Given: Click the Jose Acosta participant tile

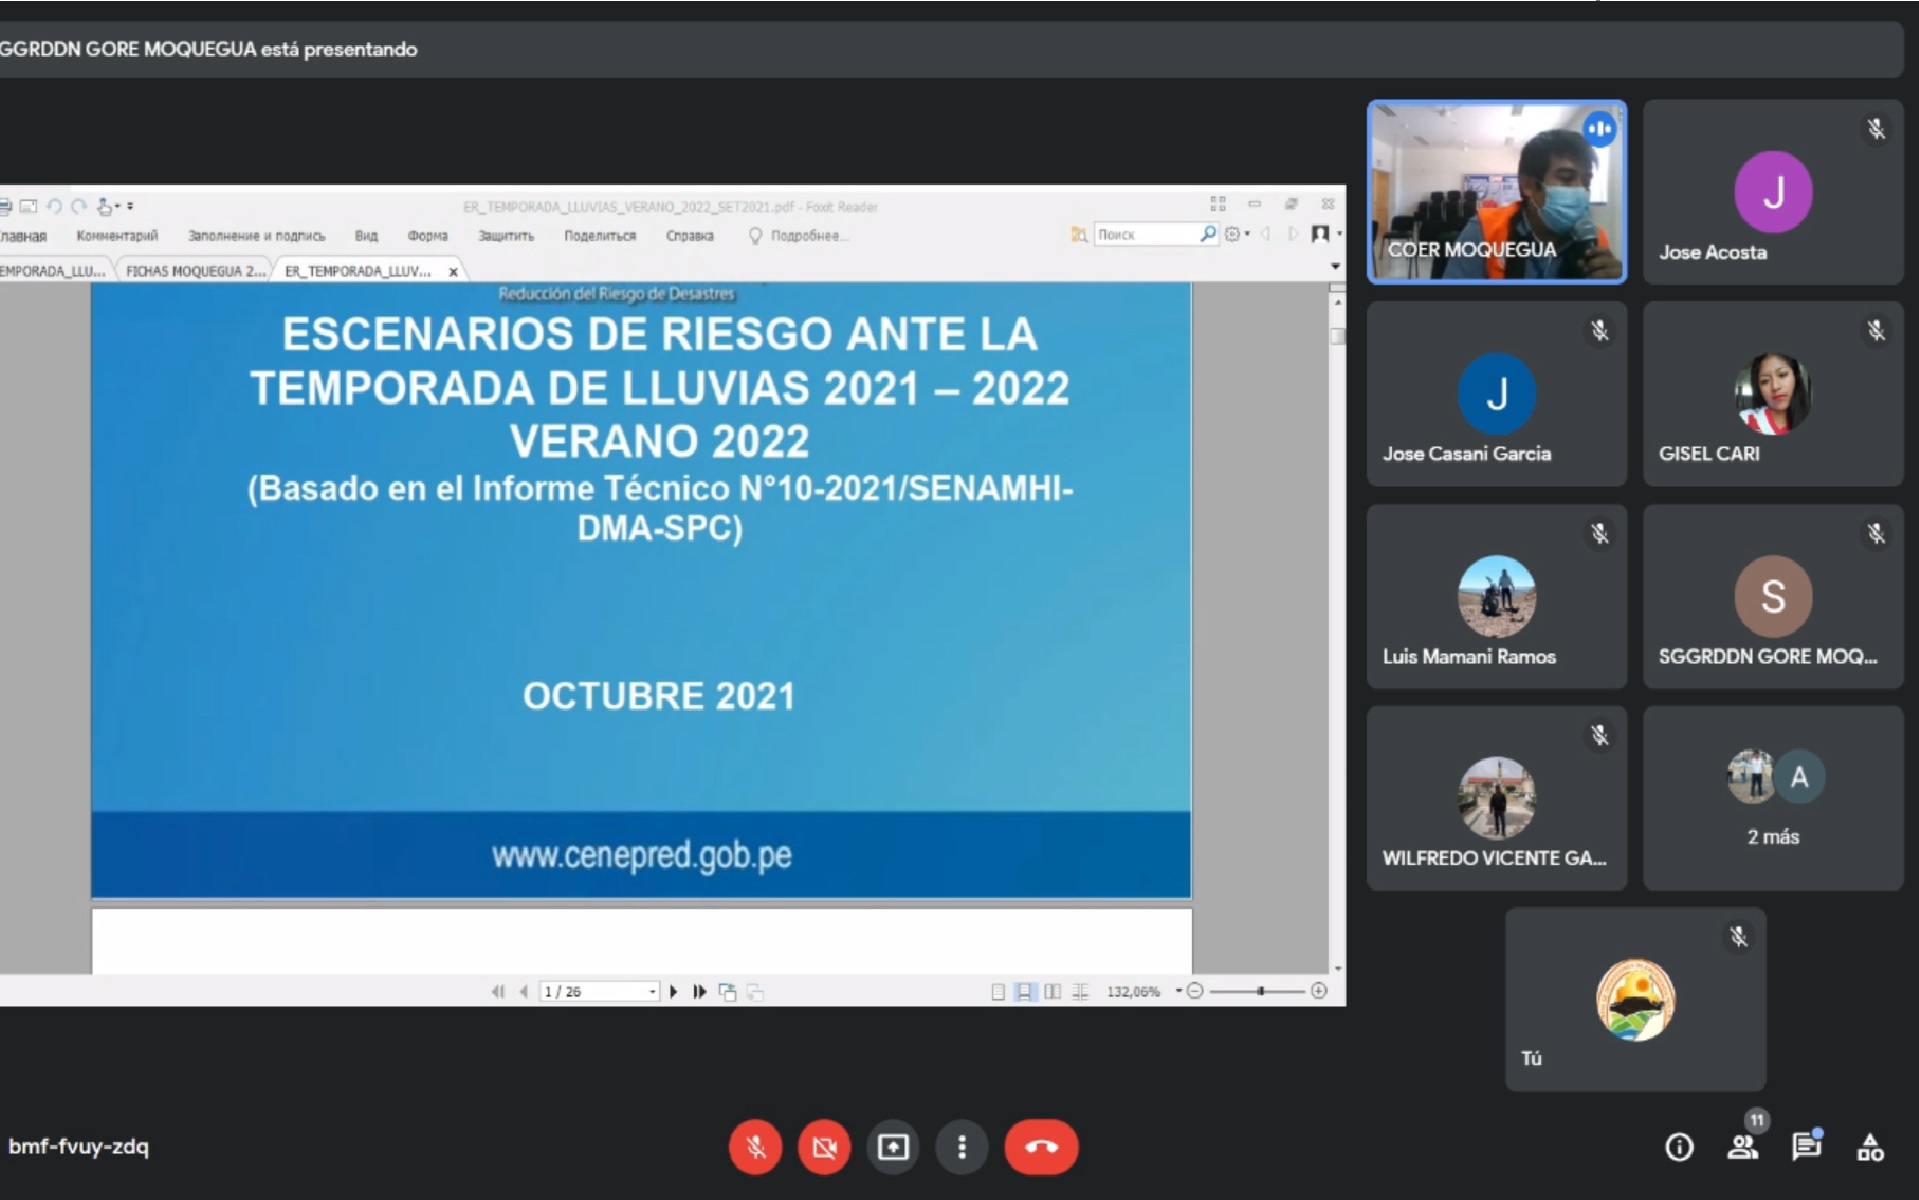Looking at the screenshot, I should (x=1773, y=192).
